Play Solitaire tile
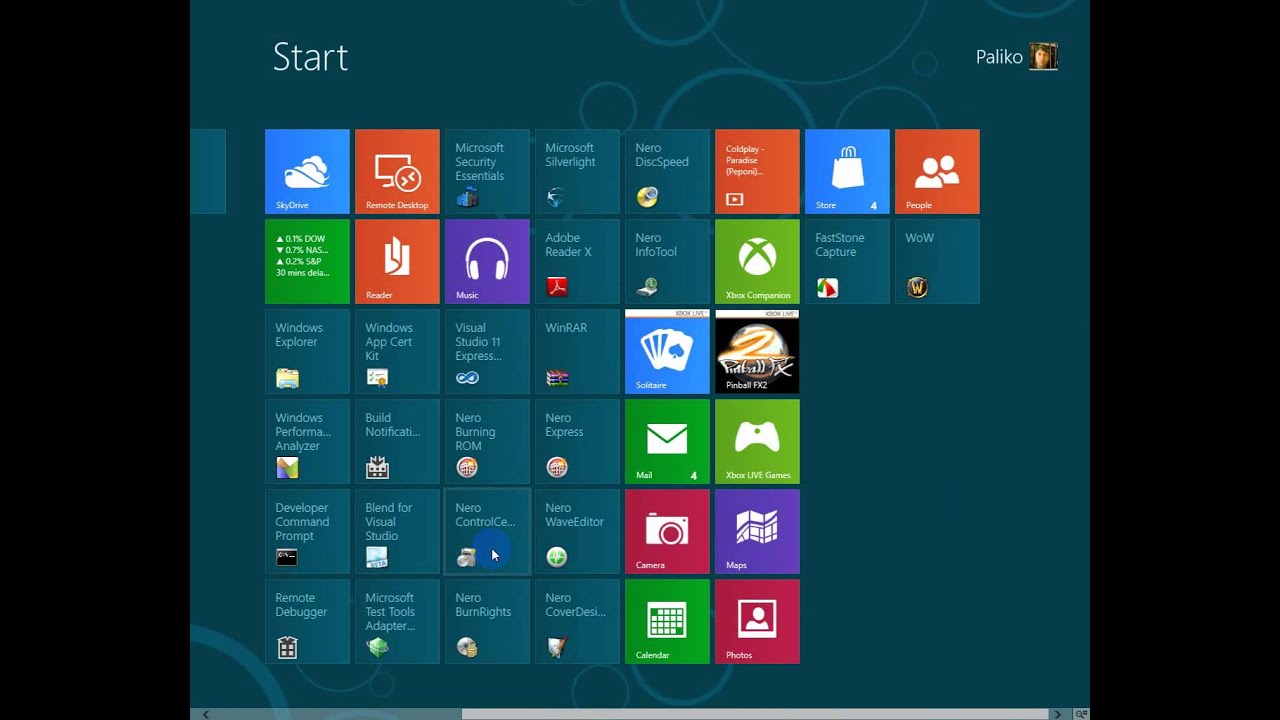This screenshot has height=720, width=1280. point(667,351)
